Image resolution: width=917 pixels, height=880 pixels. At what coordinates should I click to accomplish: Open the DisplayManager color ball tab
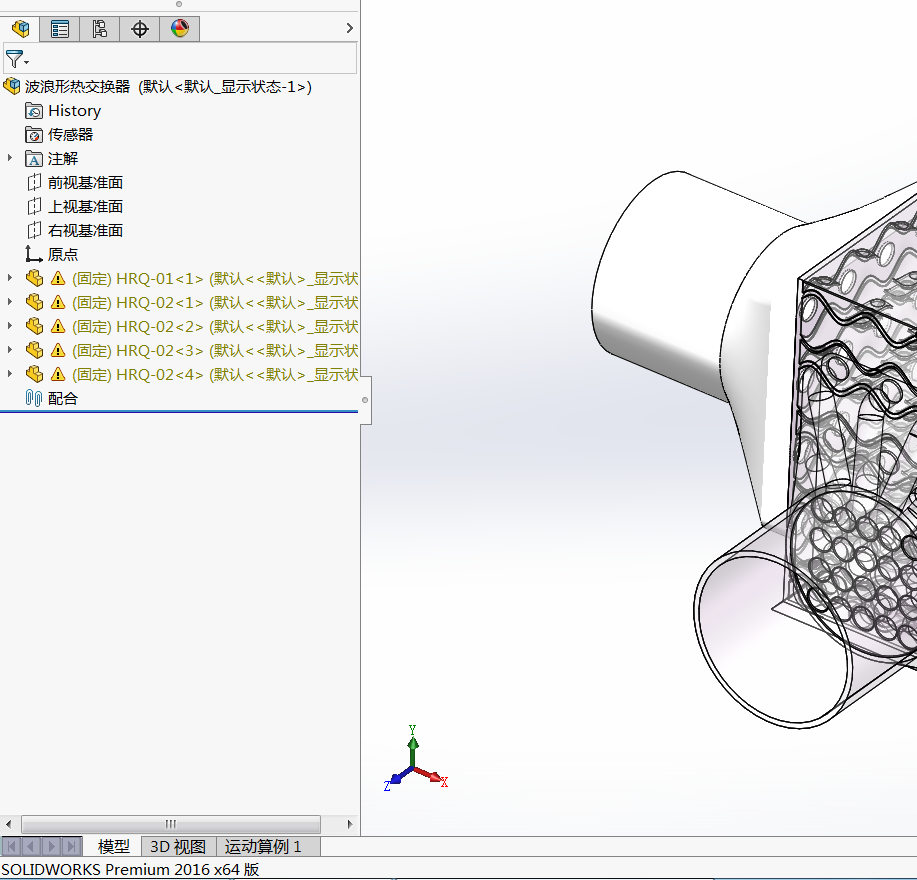(180, 29)
